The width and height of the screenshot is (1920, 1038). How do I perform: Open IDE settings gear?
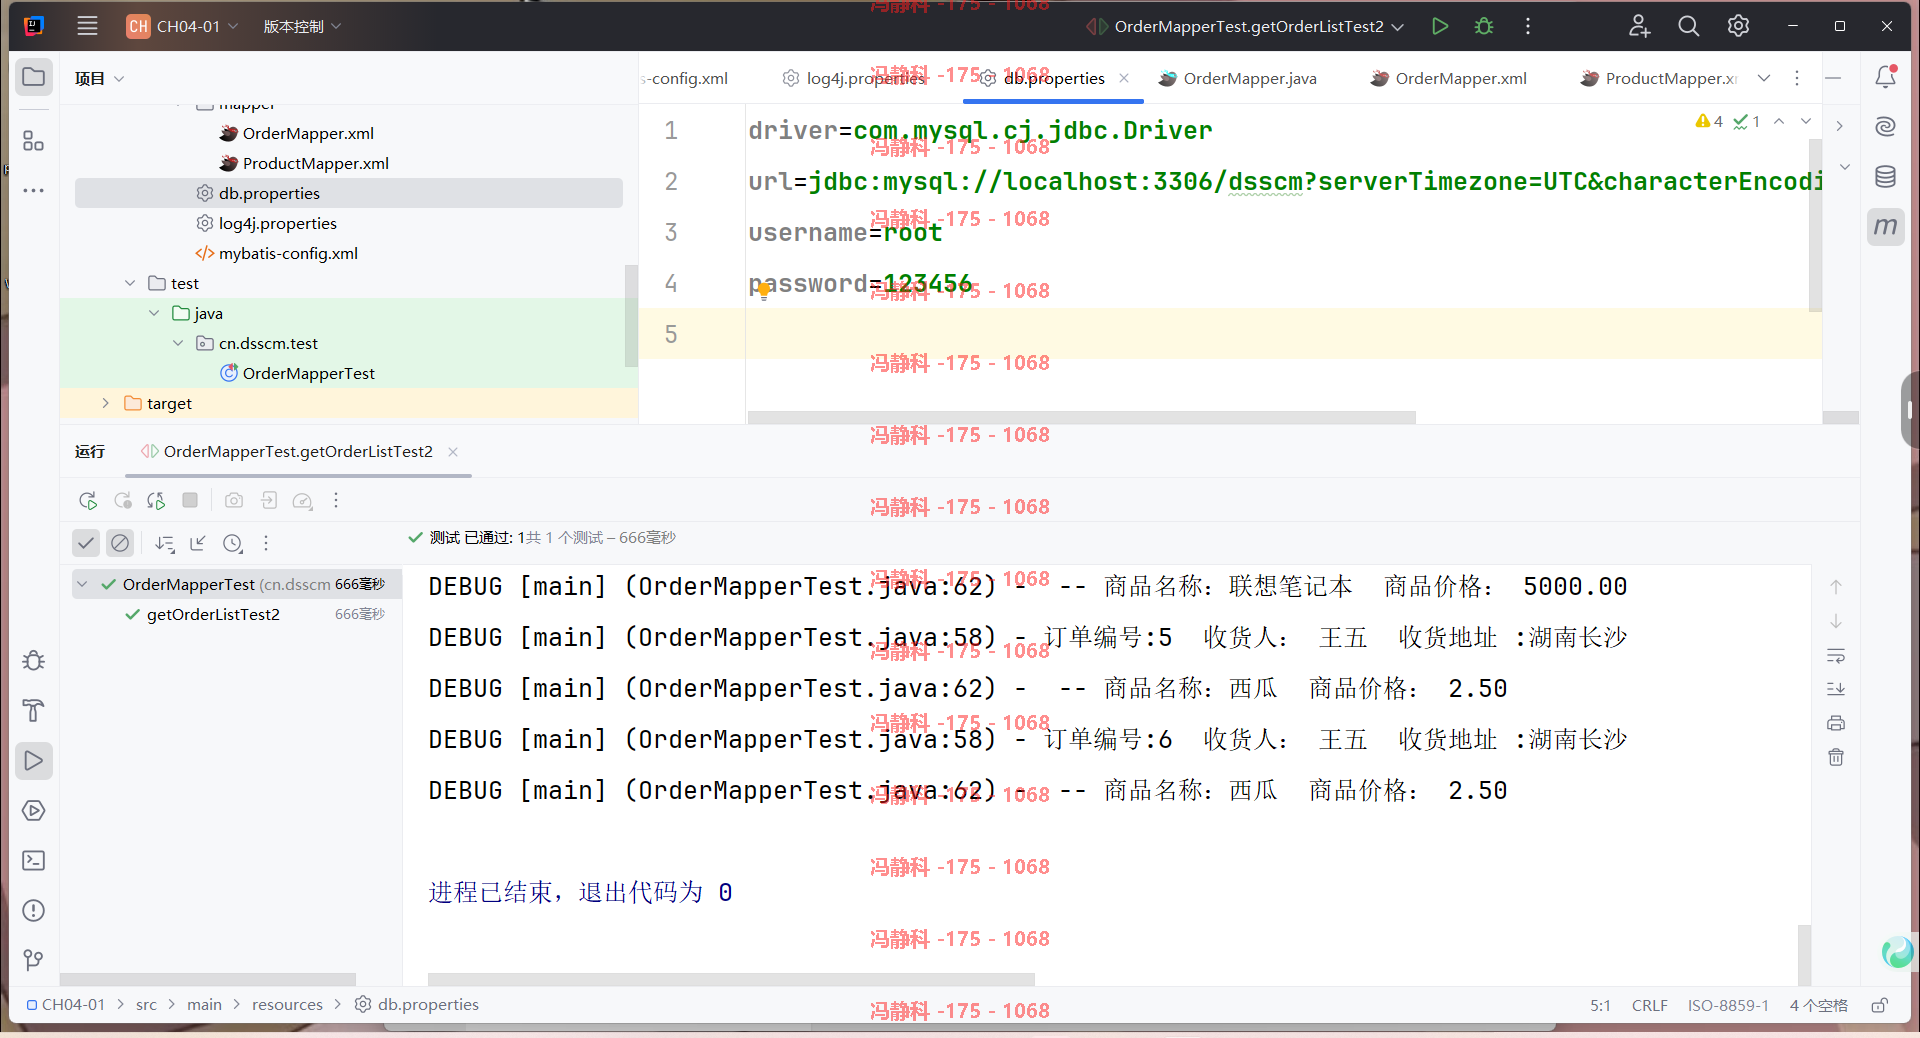pyautogui.click(x=1739, y=26)
